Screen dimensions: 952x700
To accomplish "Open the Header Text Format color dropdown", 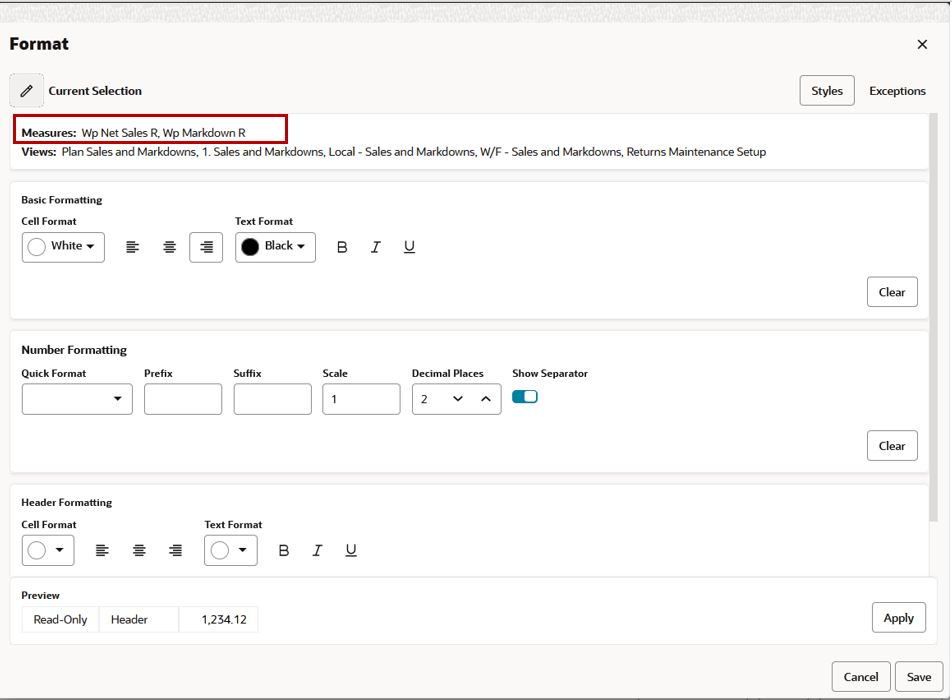I will point(231,551).
